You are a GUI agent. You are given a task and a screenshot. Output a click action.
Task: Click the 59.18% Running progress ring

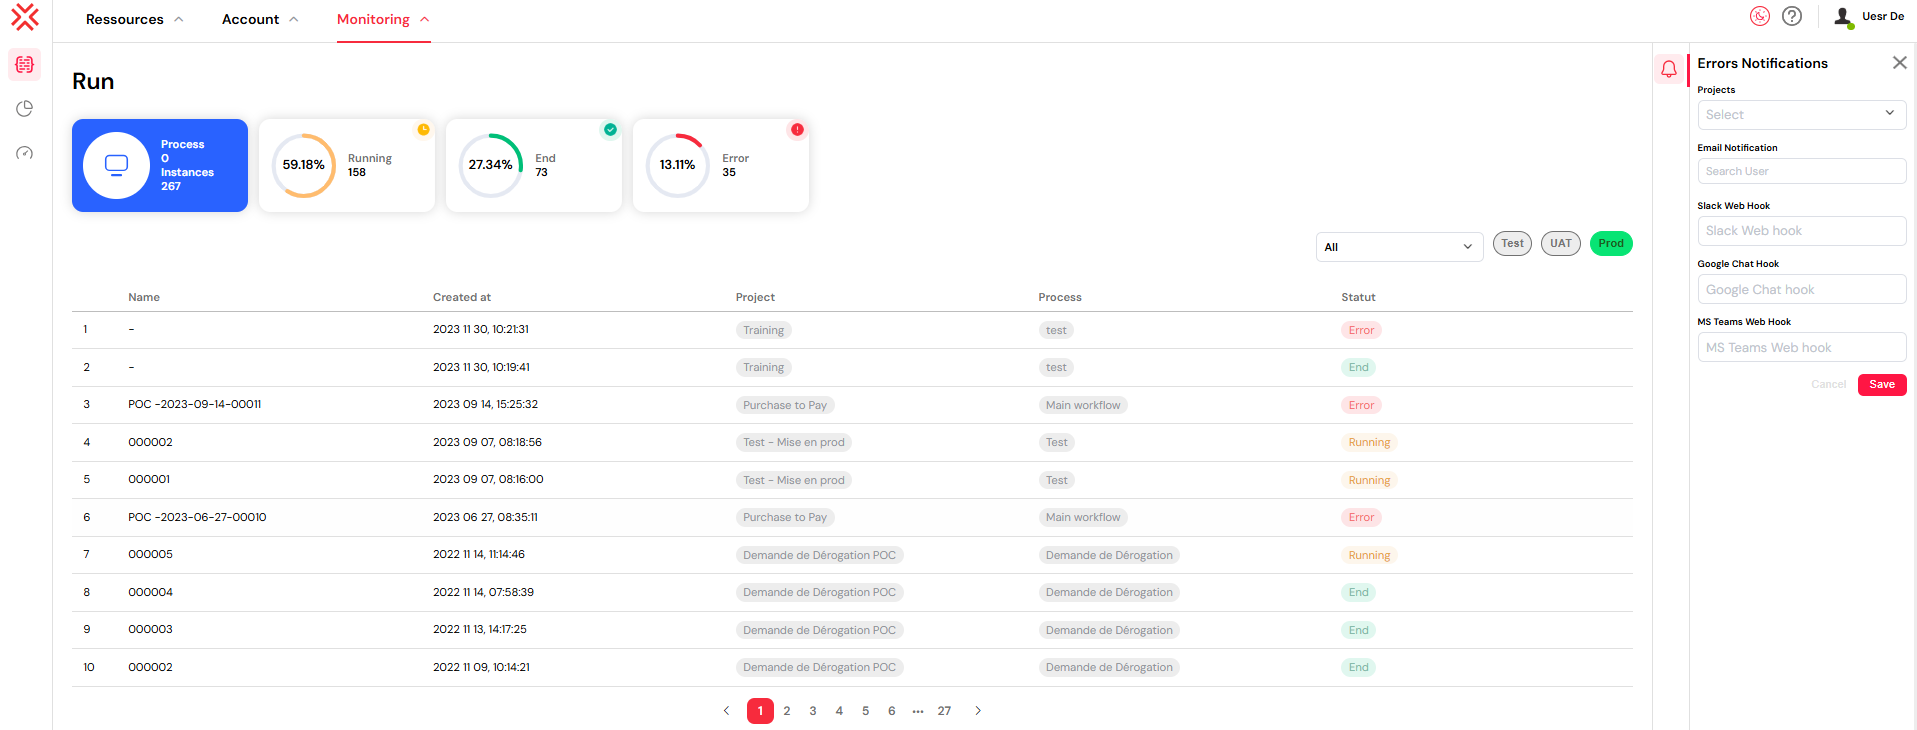click(x=304, y=165)
